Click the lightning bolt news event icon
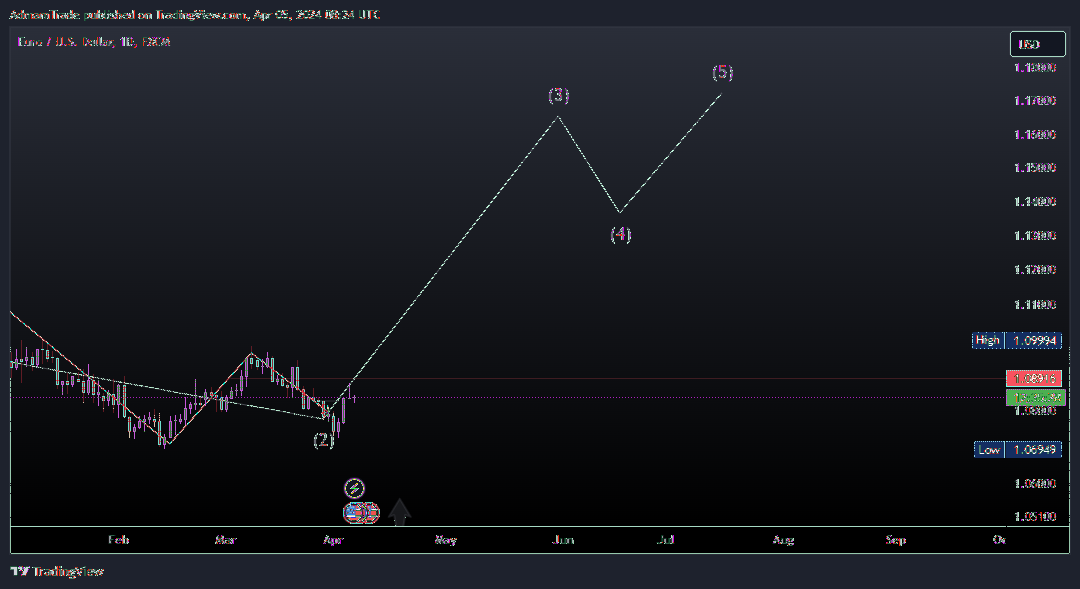Viewport: 1080px width, 589px height. click(x=354, y=488)
